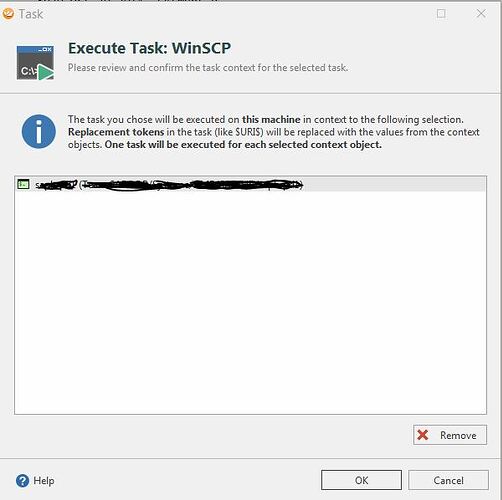Select the redacted connection entry in the list
Image resolution: width=502 pixels, height=500 pixels.
(x=251, y=184)
